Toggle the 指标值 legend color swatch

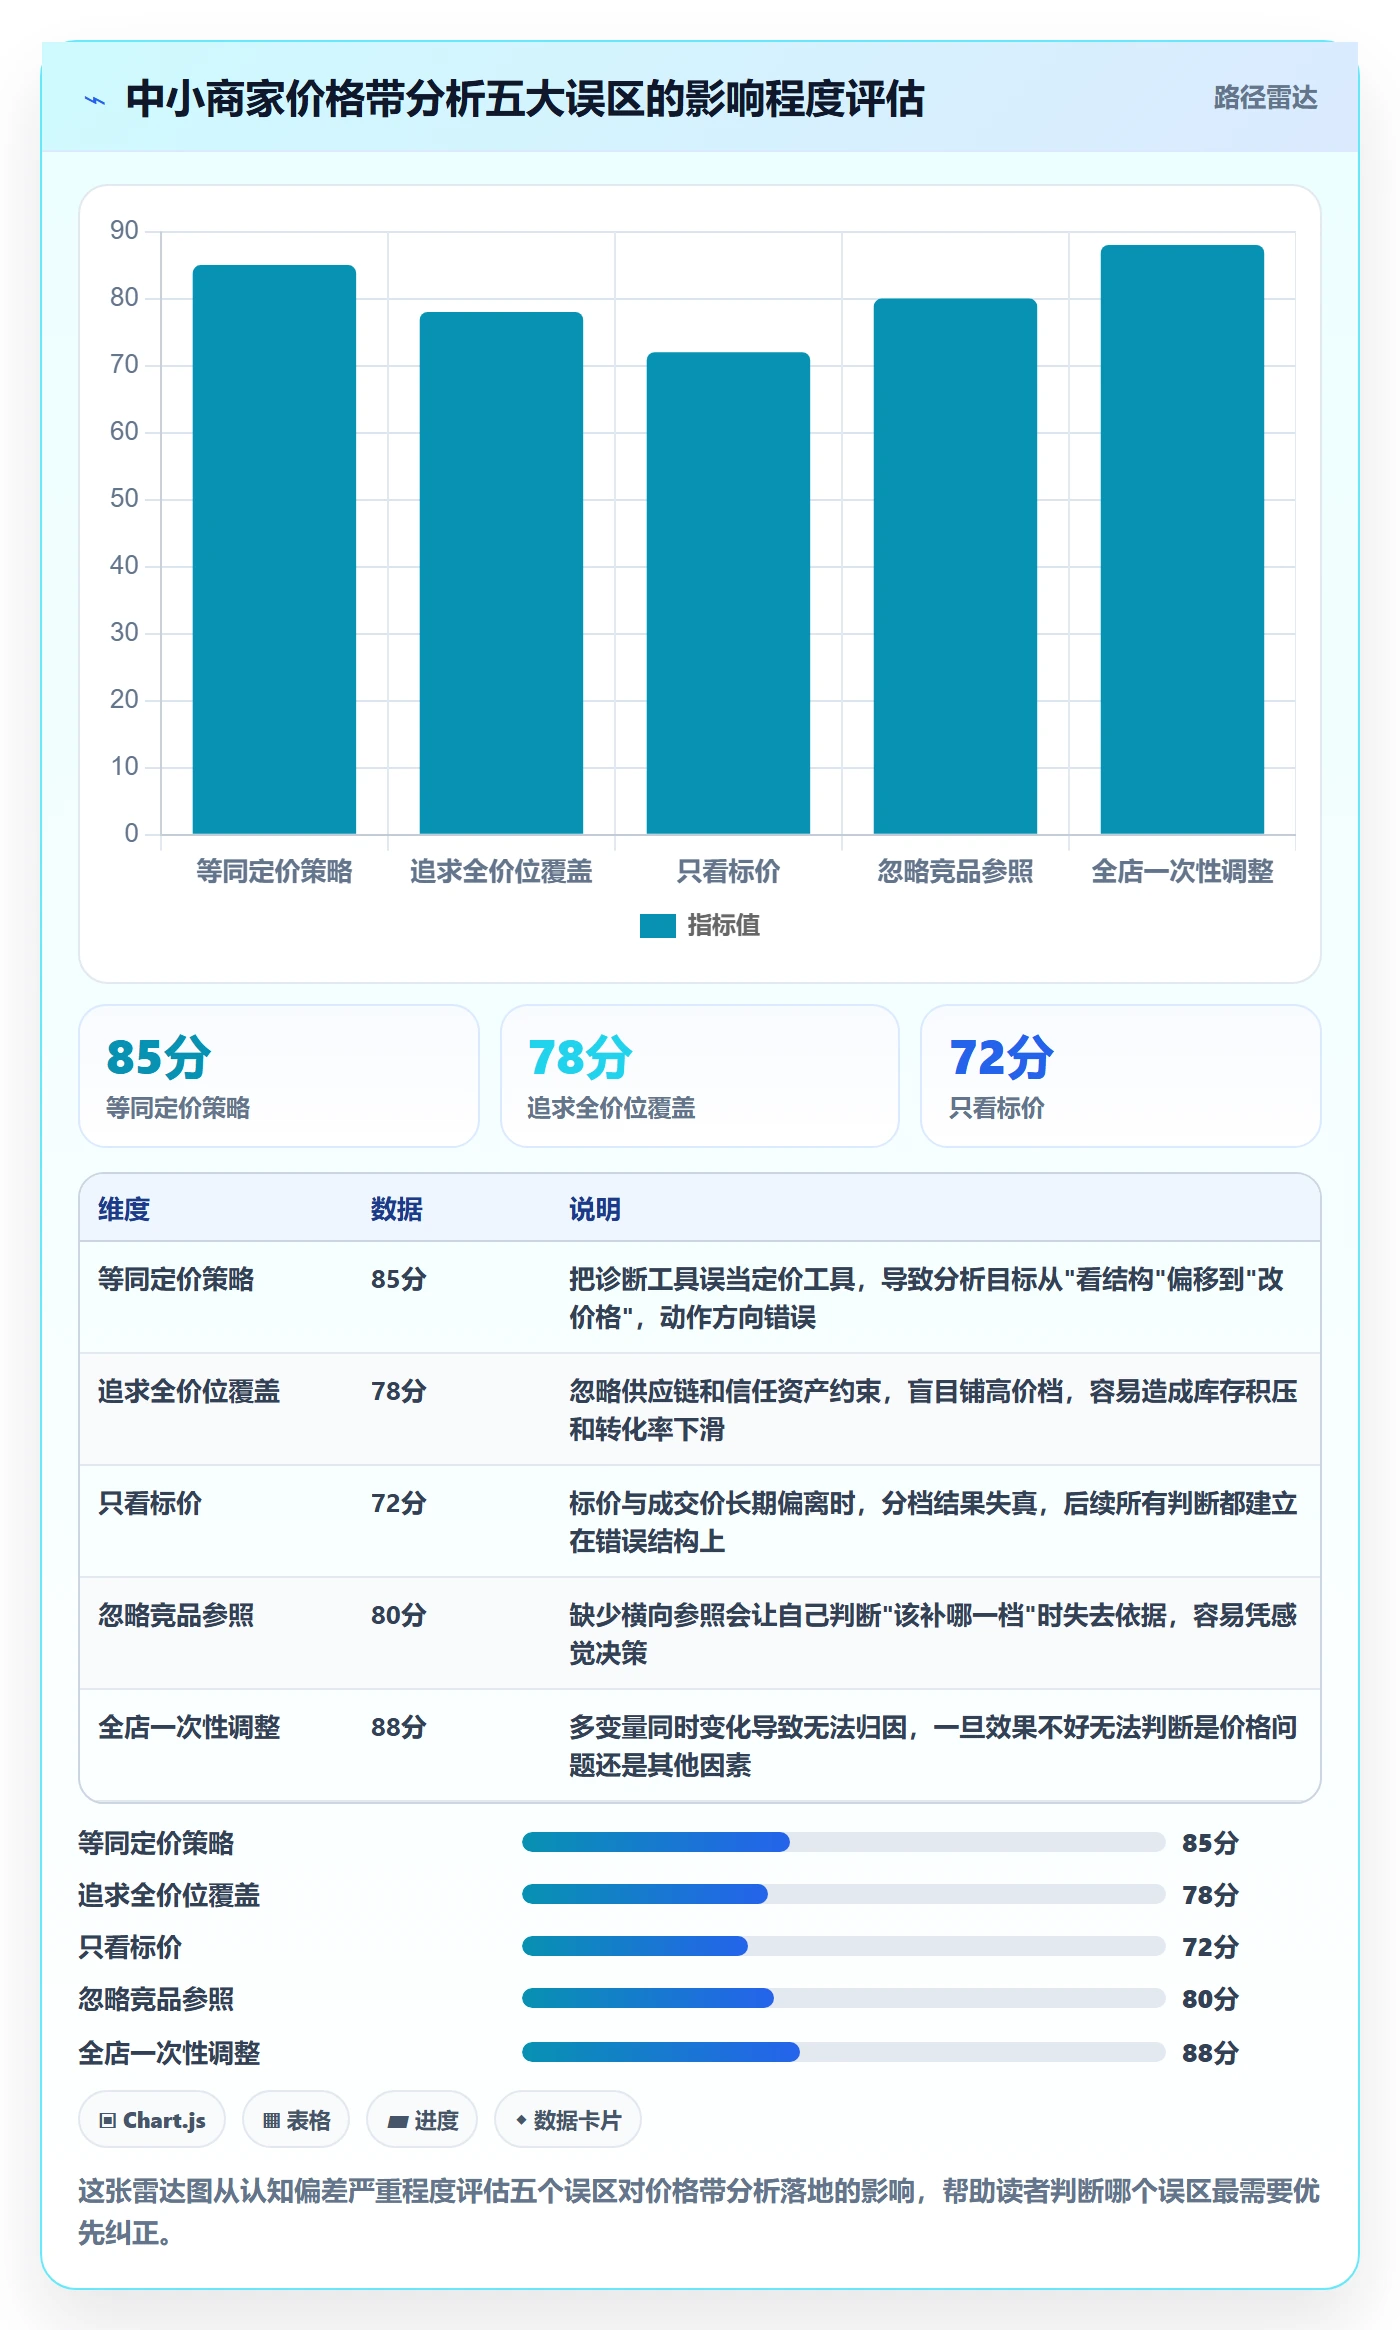[658, 926]
